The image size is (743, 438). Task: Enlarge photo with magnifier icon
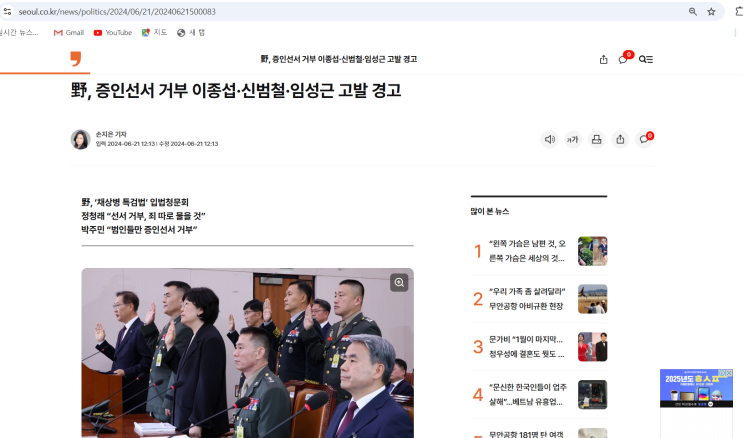(399, 283)
